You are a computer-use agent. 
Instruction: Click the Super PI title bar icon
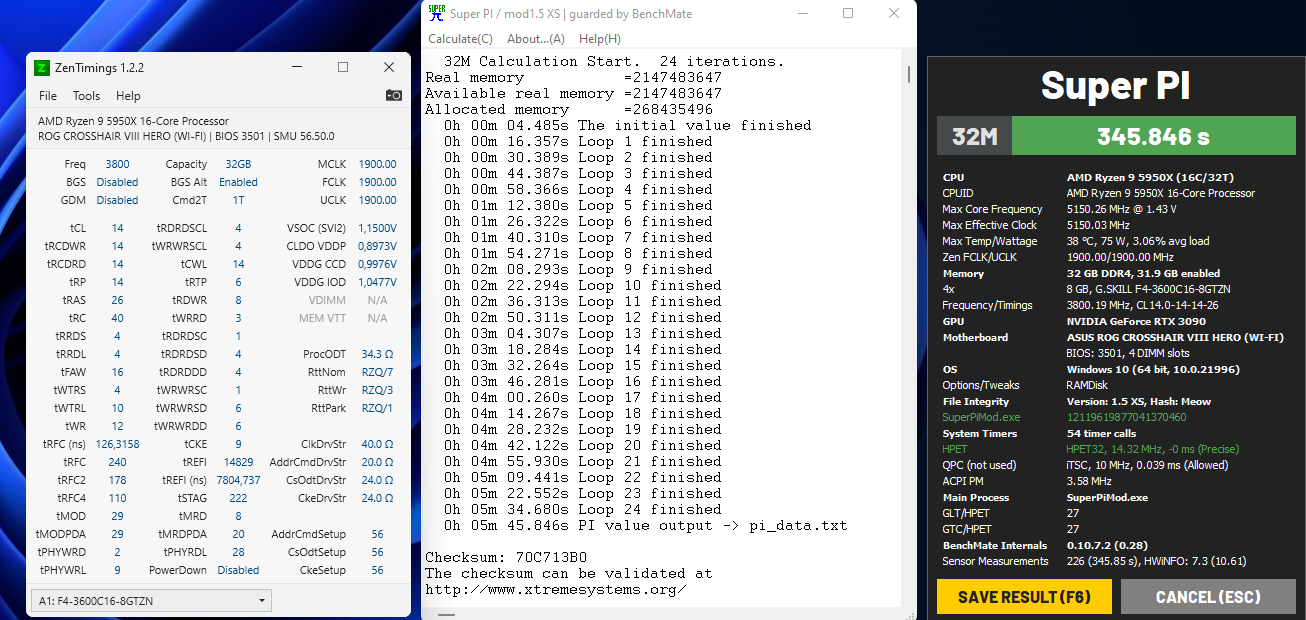[x=436, y=13]
